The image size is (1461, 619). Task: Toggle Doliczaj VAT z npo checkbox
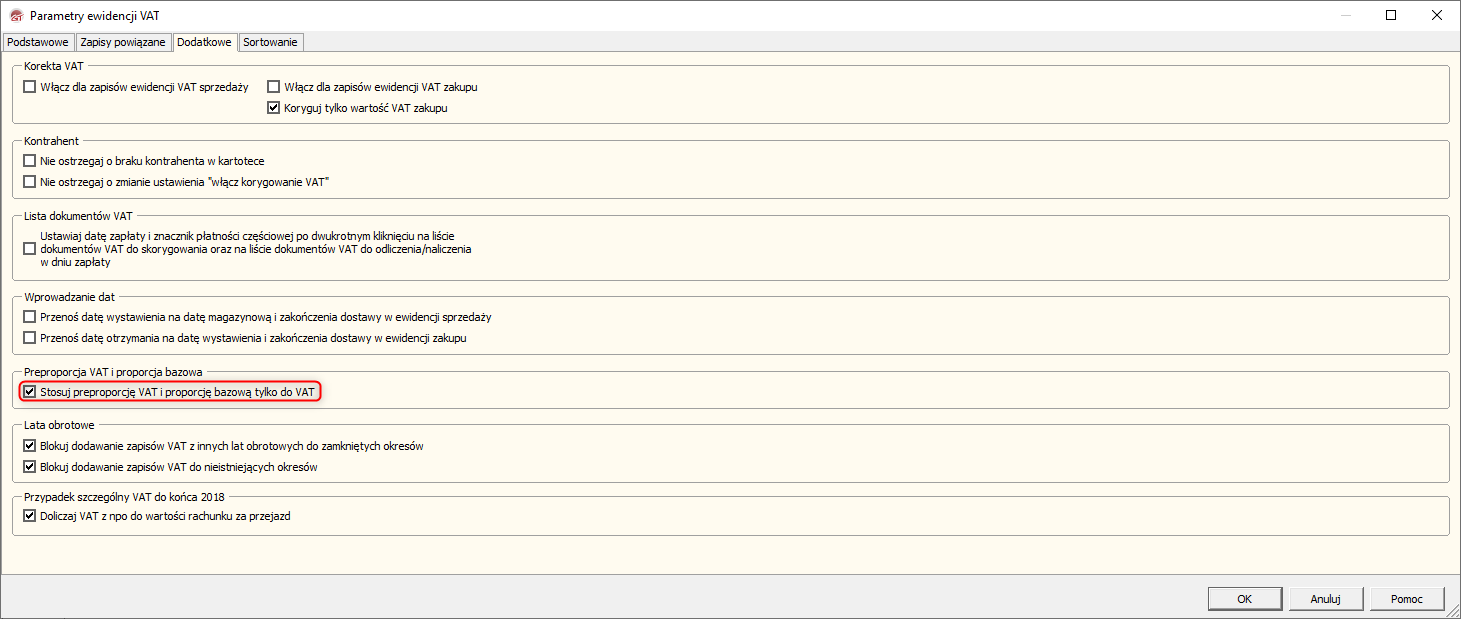point(30,517)
